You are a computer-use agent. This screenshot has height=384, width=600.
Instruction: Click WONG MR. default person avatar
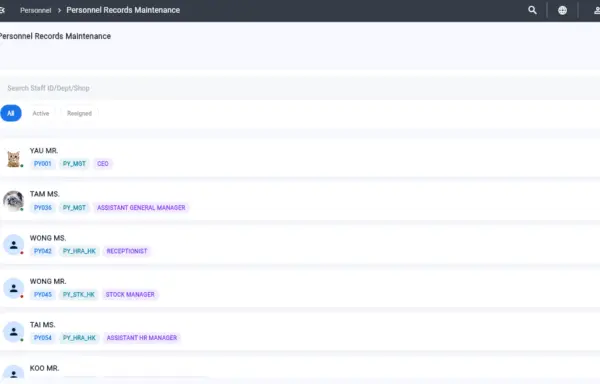click(13, 288)
